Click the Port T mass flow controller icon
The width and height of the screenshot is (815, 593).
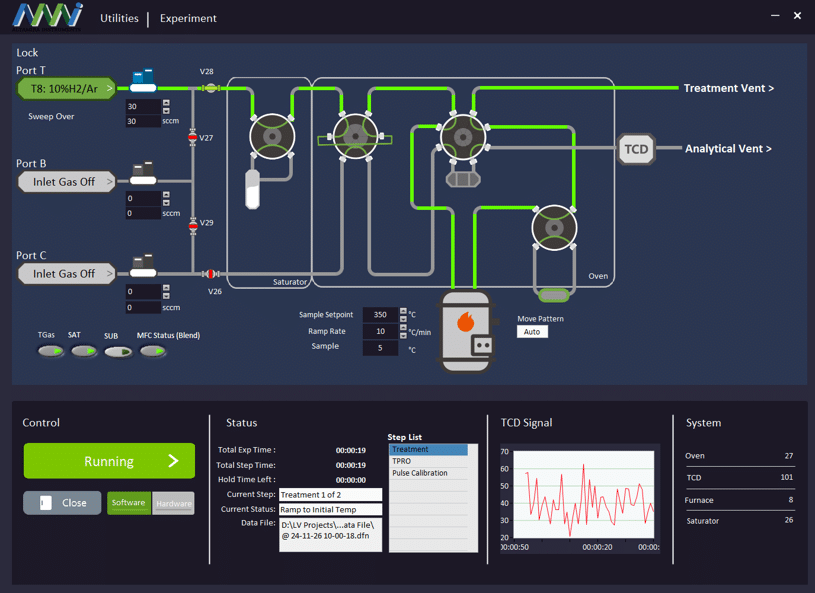tap(143, 80)
